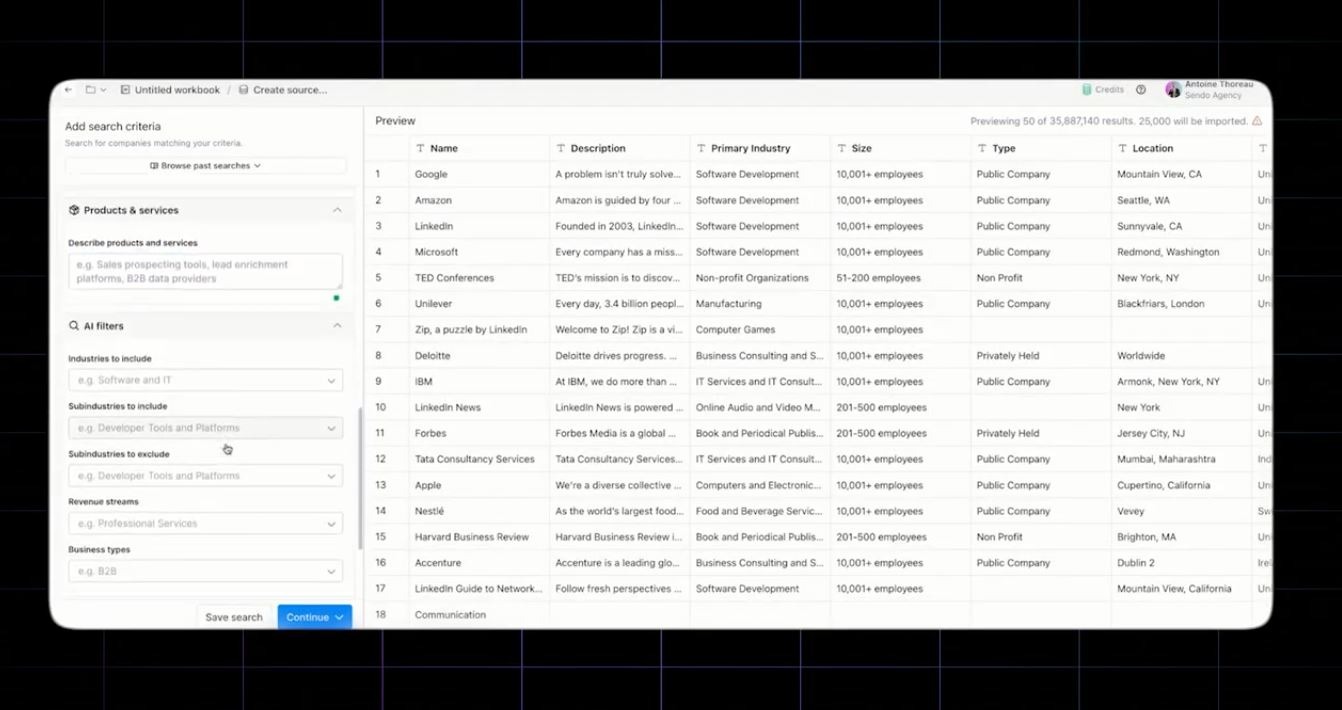Click the Dublin 2 location cell
Image resolution: width=1342 pixels, height=710 pixels.
(x=1181, y=563)
